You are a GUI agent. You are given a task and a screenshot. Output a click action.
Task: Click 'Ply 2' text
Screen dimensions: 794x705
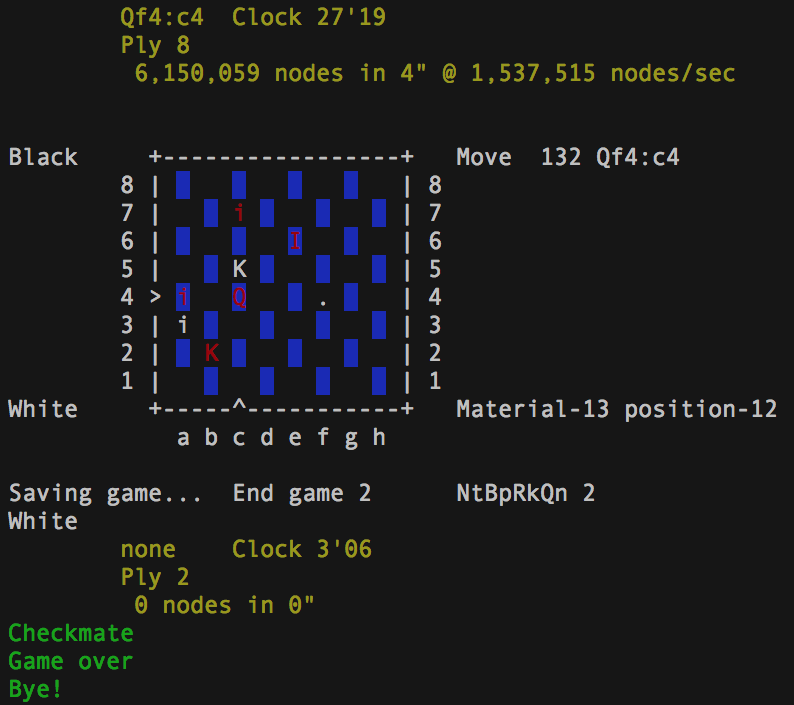coord(155,577)
